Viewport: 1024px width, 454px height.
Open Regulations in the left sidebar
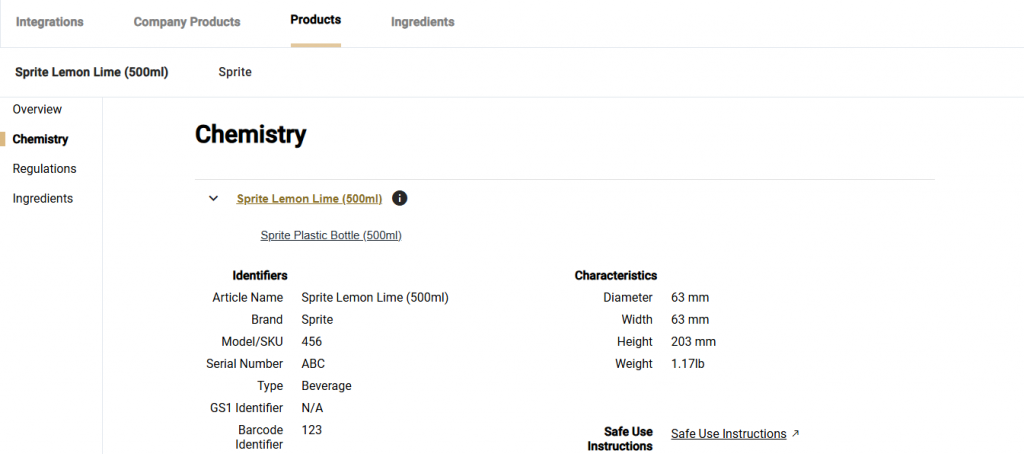pyautogui.click(x=44, y=169)
